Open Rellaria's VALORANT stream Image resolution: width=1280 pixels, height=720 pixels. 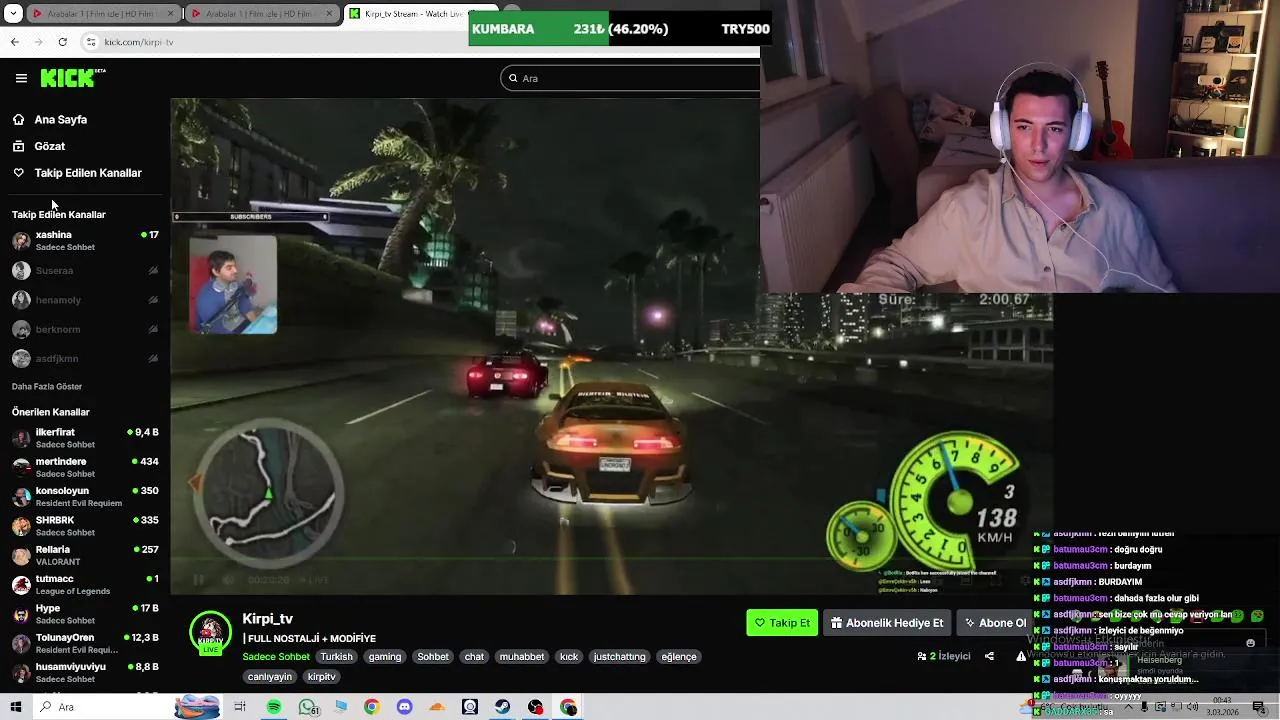85,555
